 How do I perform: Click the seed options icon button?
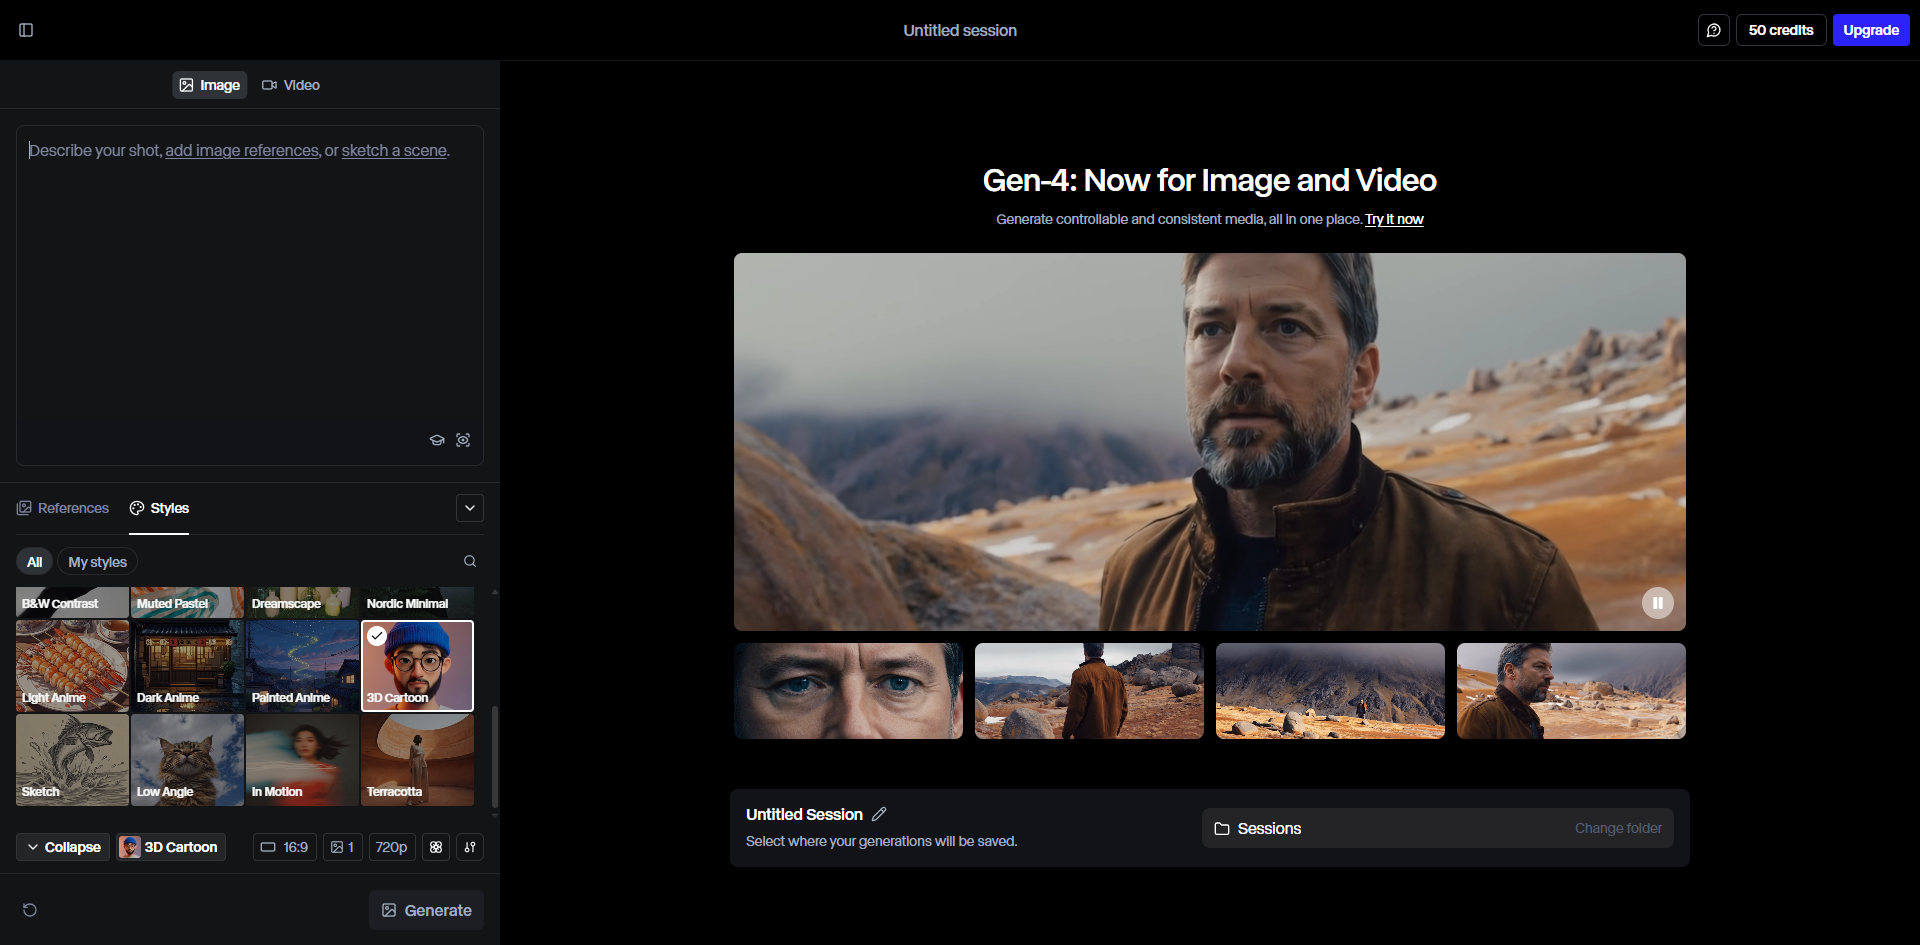click(470, 847)
